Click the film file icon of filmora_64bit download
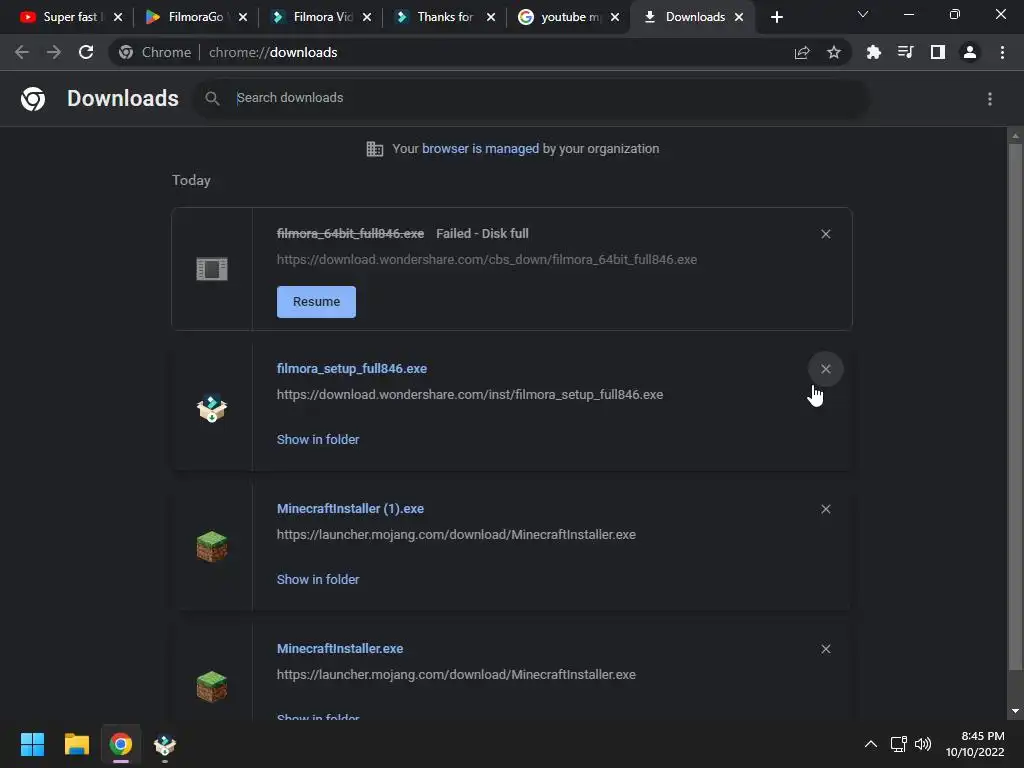This screenshot has height=768, width=1024. coord(212,269)
